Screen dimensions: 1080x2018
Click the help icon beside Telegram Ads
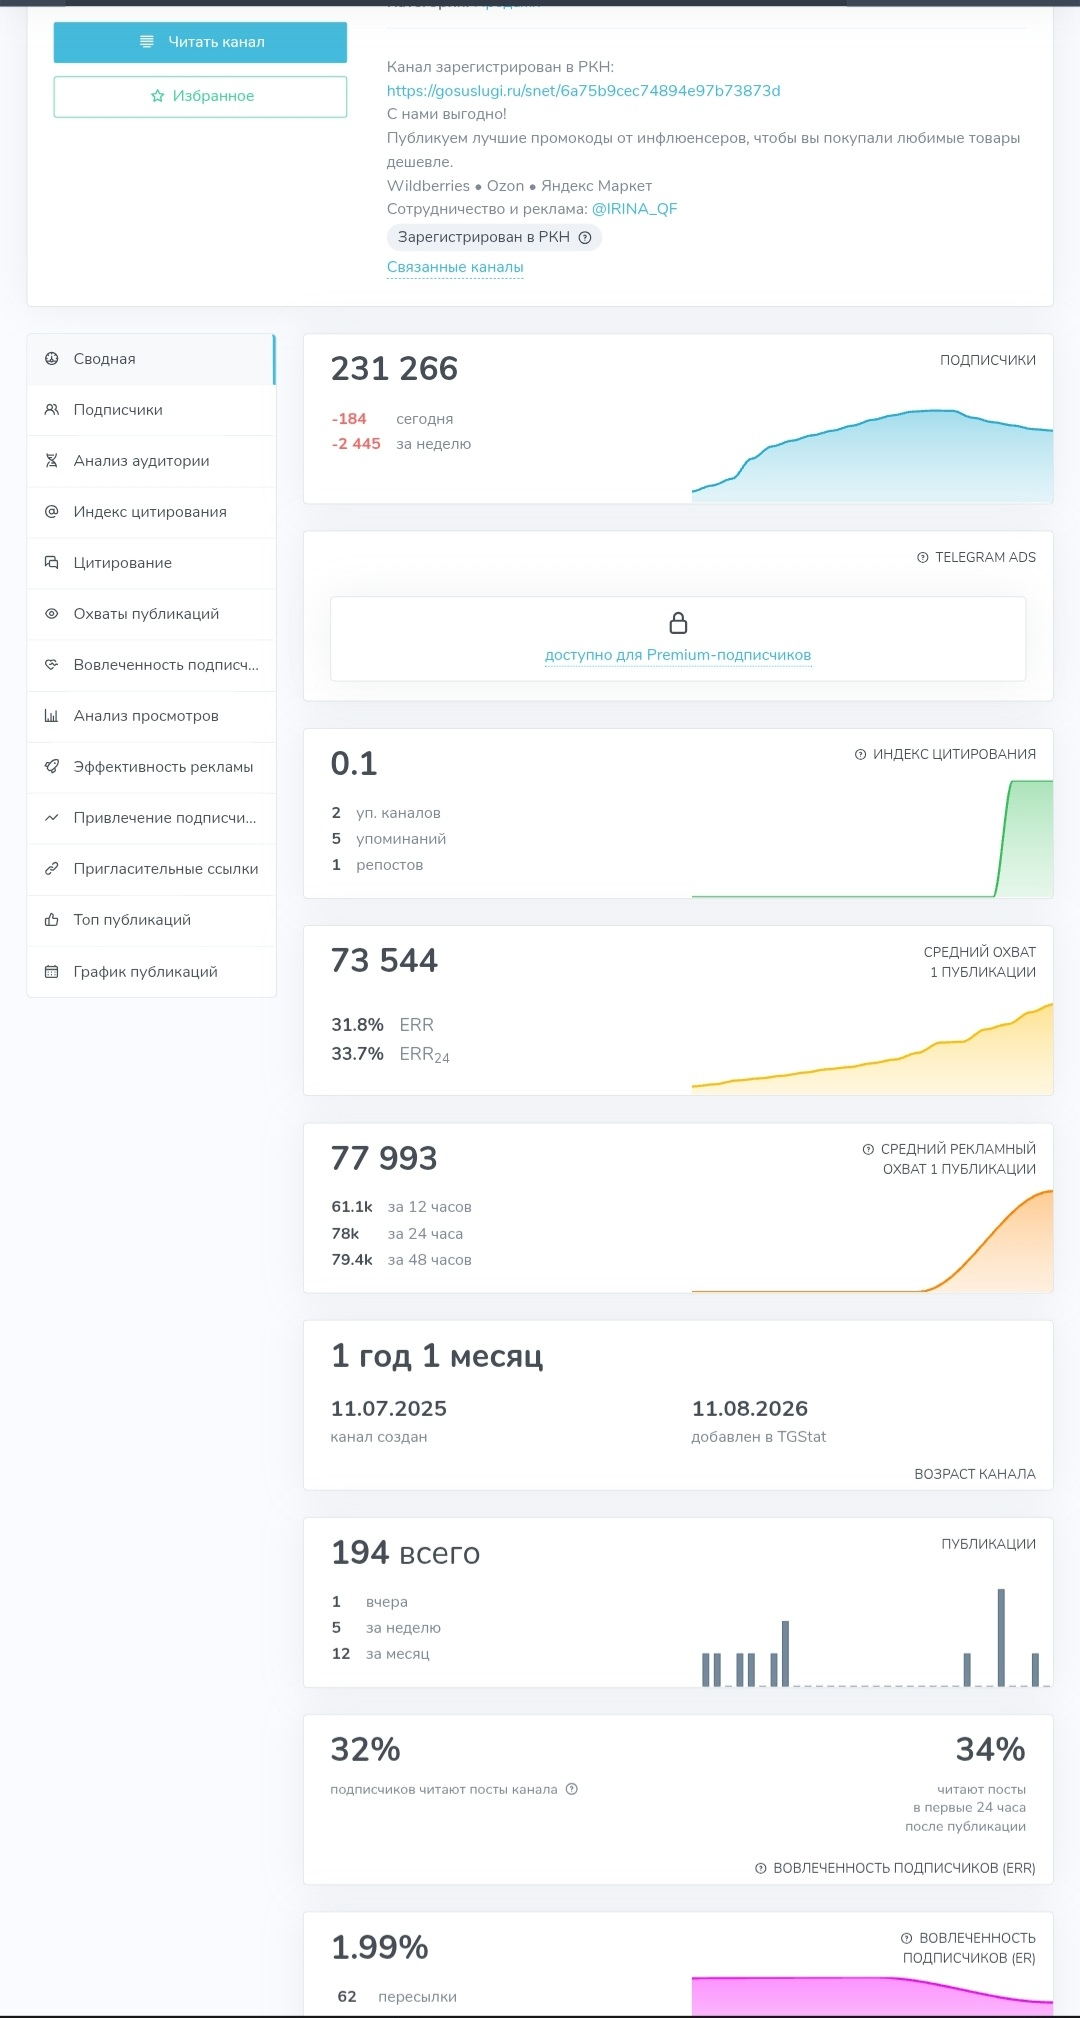(x=923, y=558)
